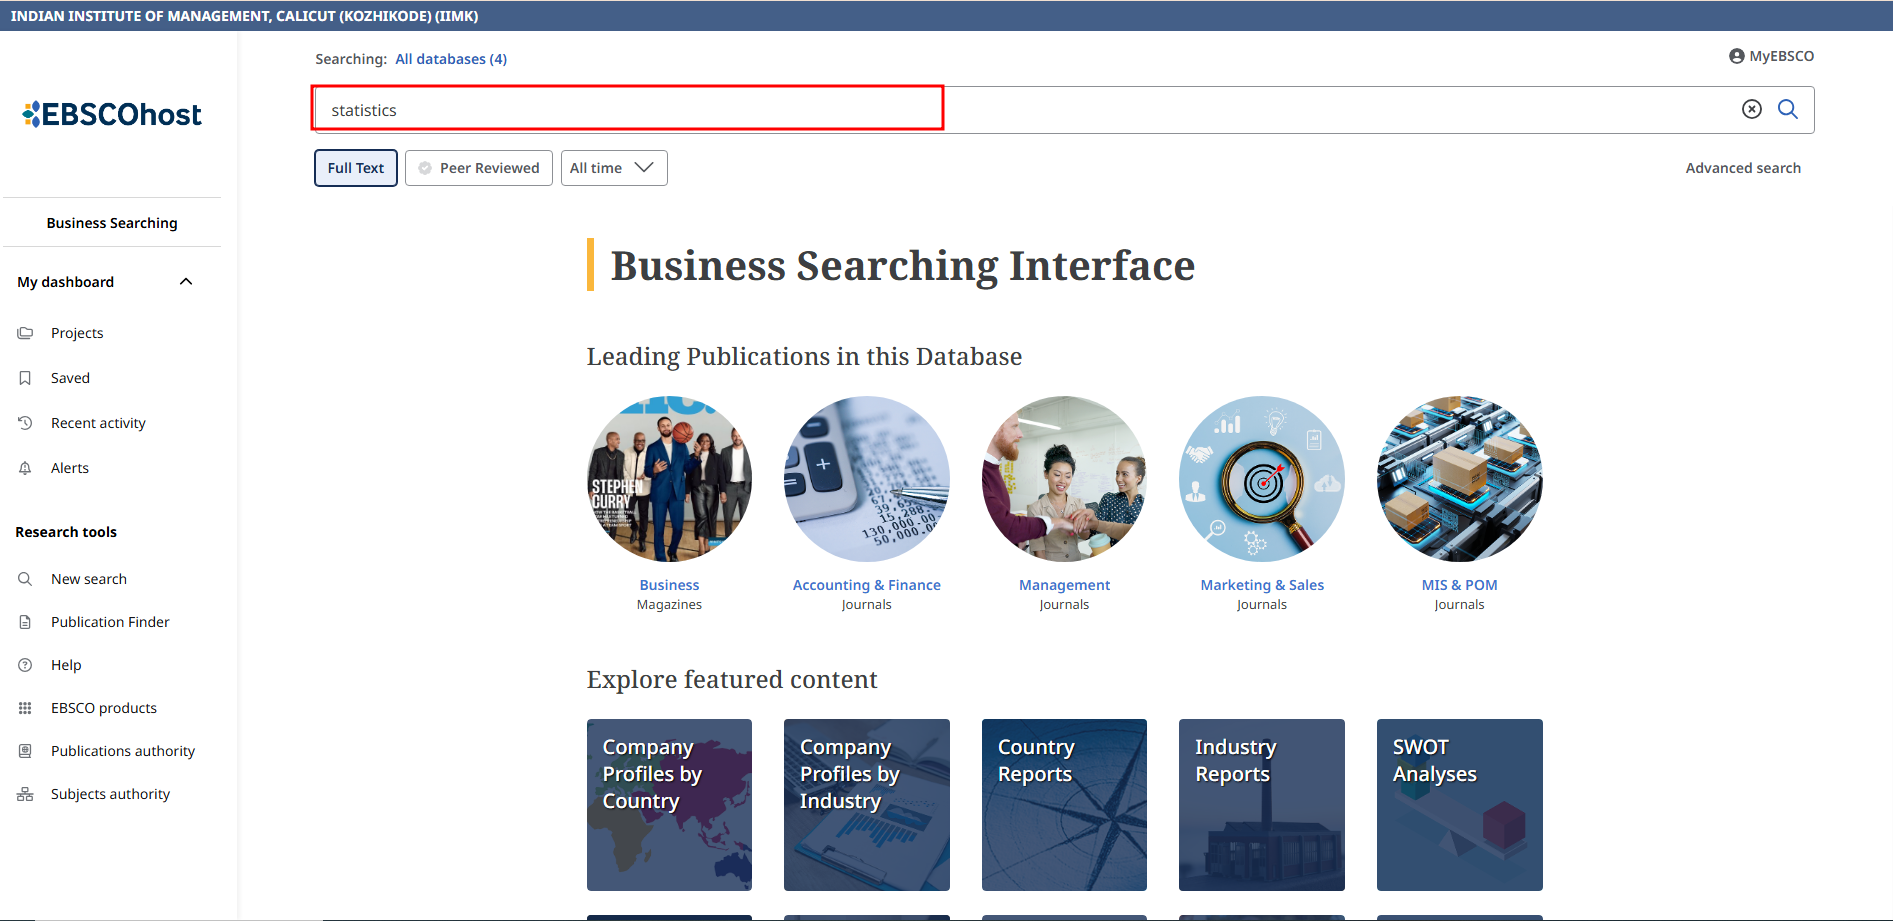The height and width of the screenshot is (921, 1893).
Task: Click the magnifier search submit icon
Action: [x=1788, y=110]
